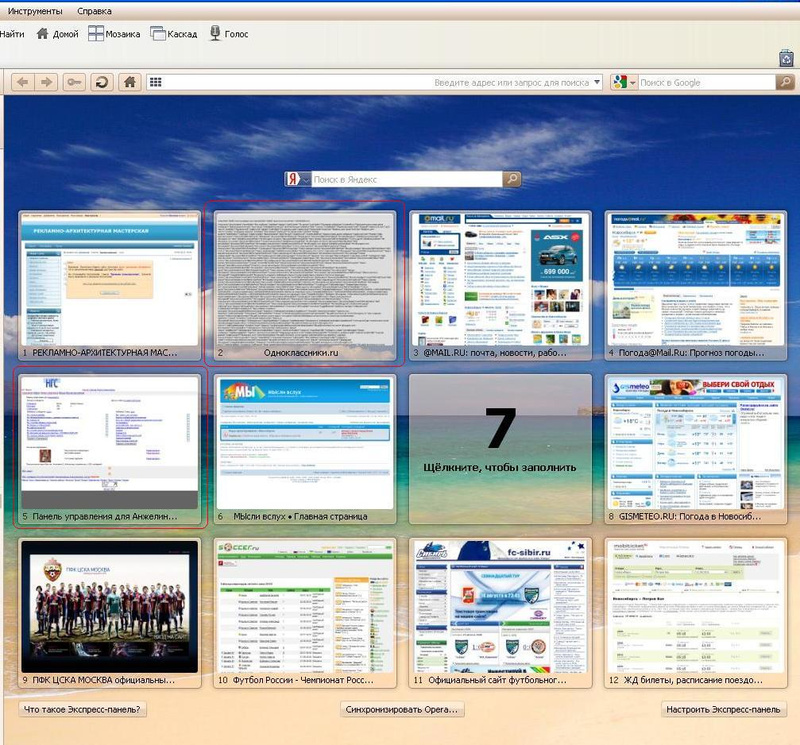800x745 pixels.
Task: Click the Настроить Экспресс-панель button
Action: (723, 709)
